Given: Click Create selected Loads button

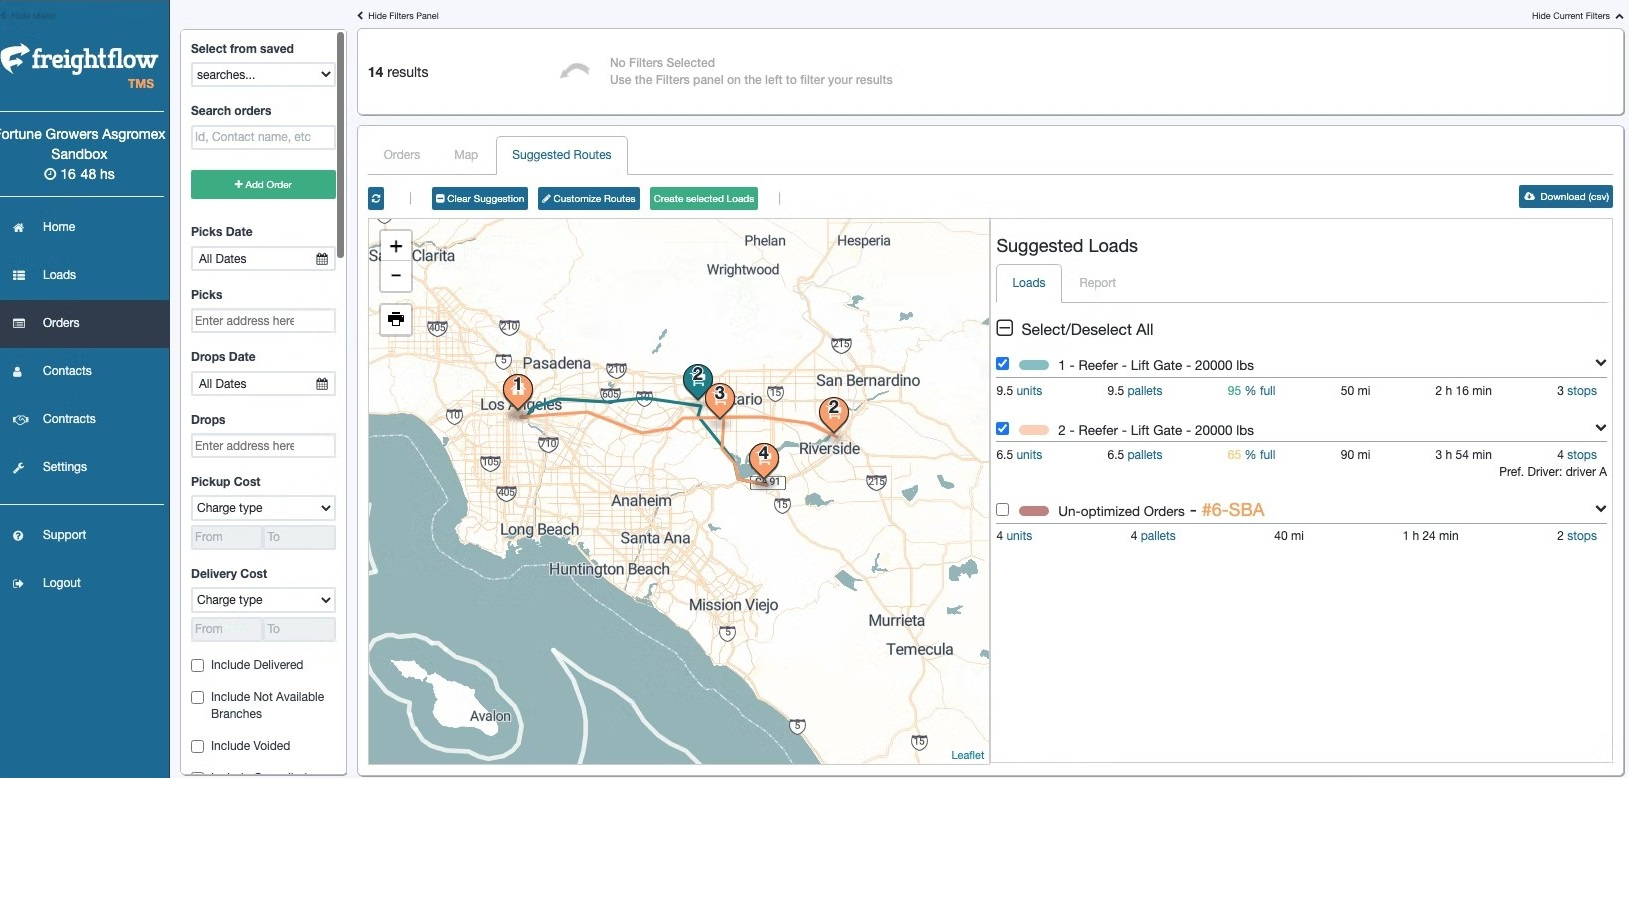Looking at the screenshot, I should [703, 198].
